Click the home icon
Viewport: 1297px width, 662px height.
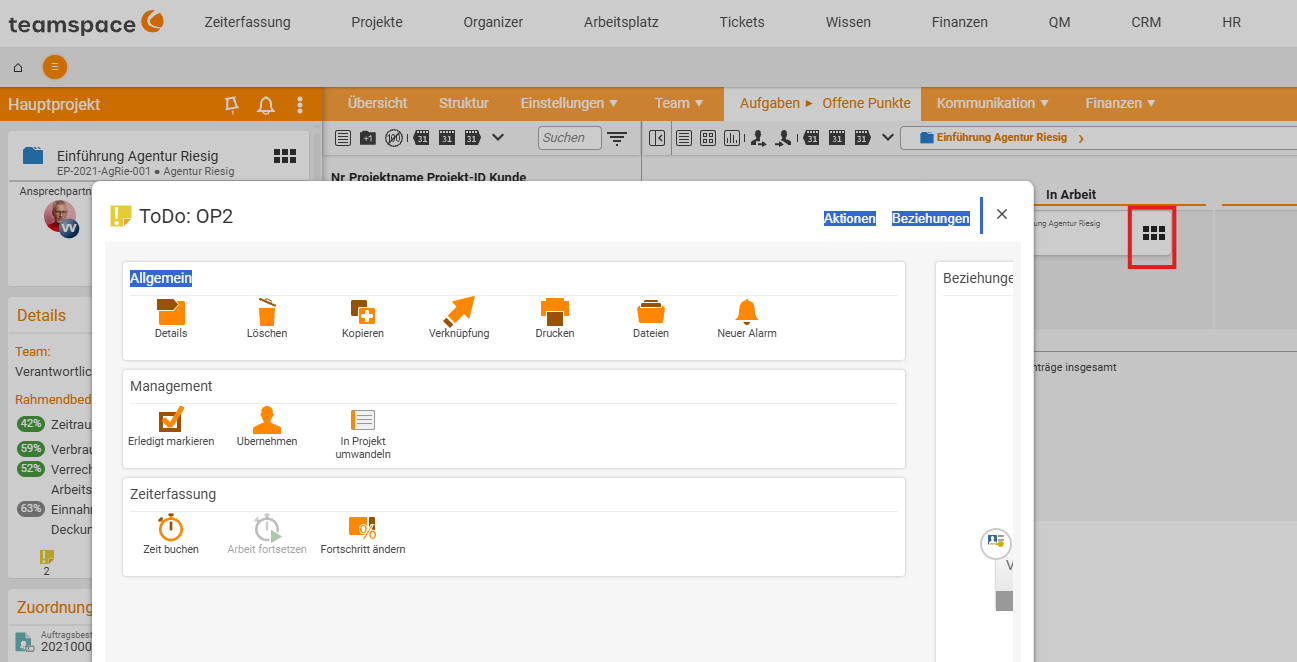18,68
